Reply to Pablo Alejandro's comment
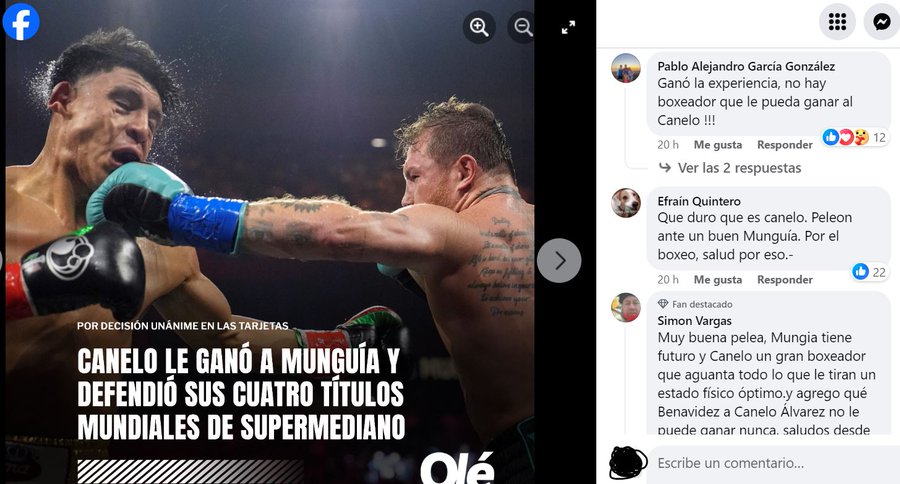 (785, 145)
